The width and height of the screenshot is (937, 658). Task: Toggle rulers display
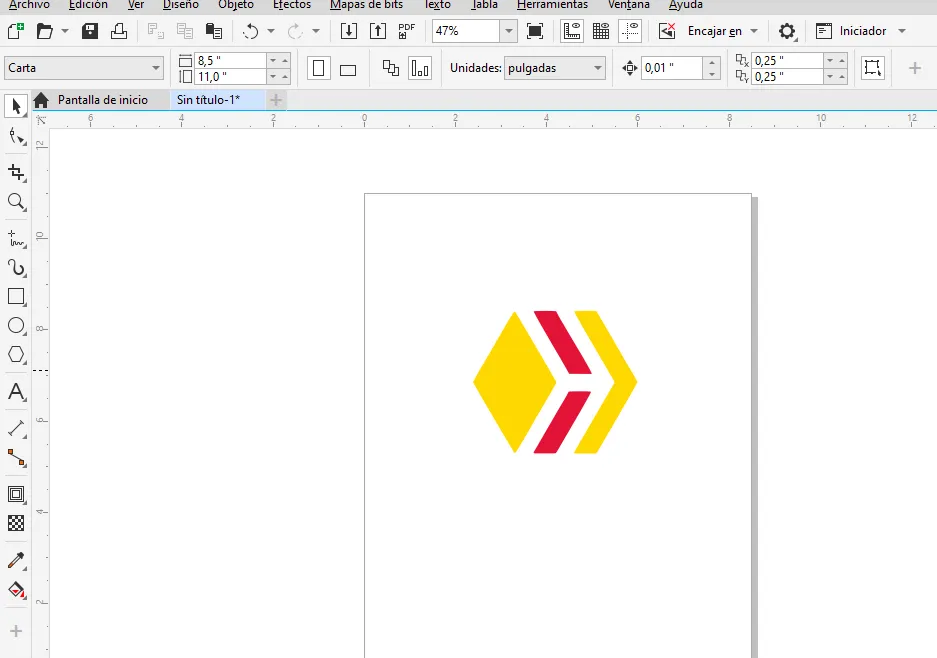[x=572, y=31]
